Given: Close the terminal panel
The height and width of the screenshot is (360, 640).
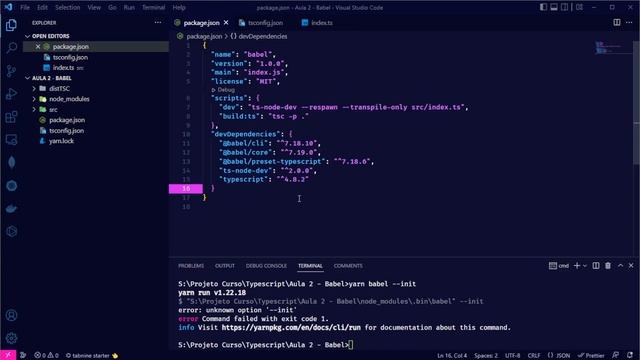Looking at the screenshot, I should coord(631,266).
